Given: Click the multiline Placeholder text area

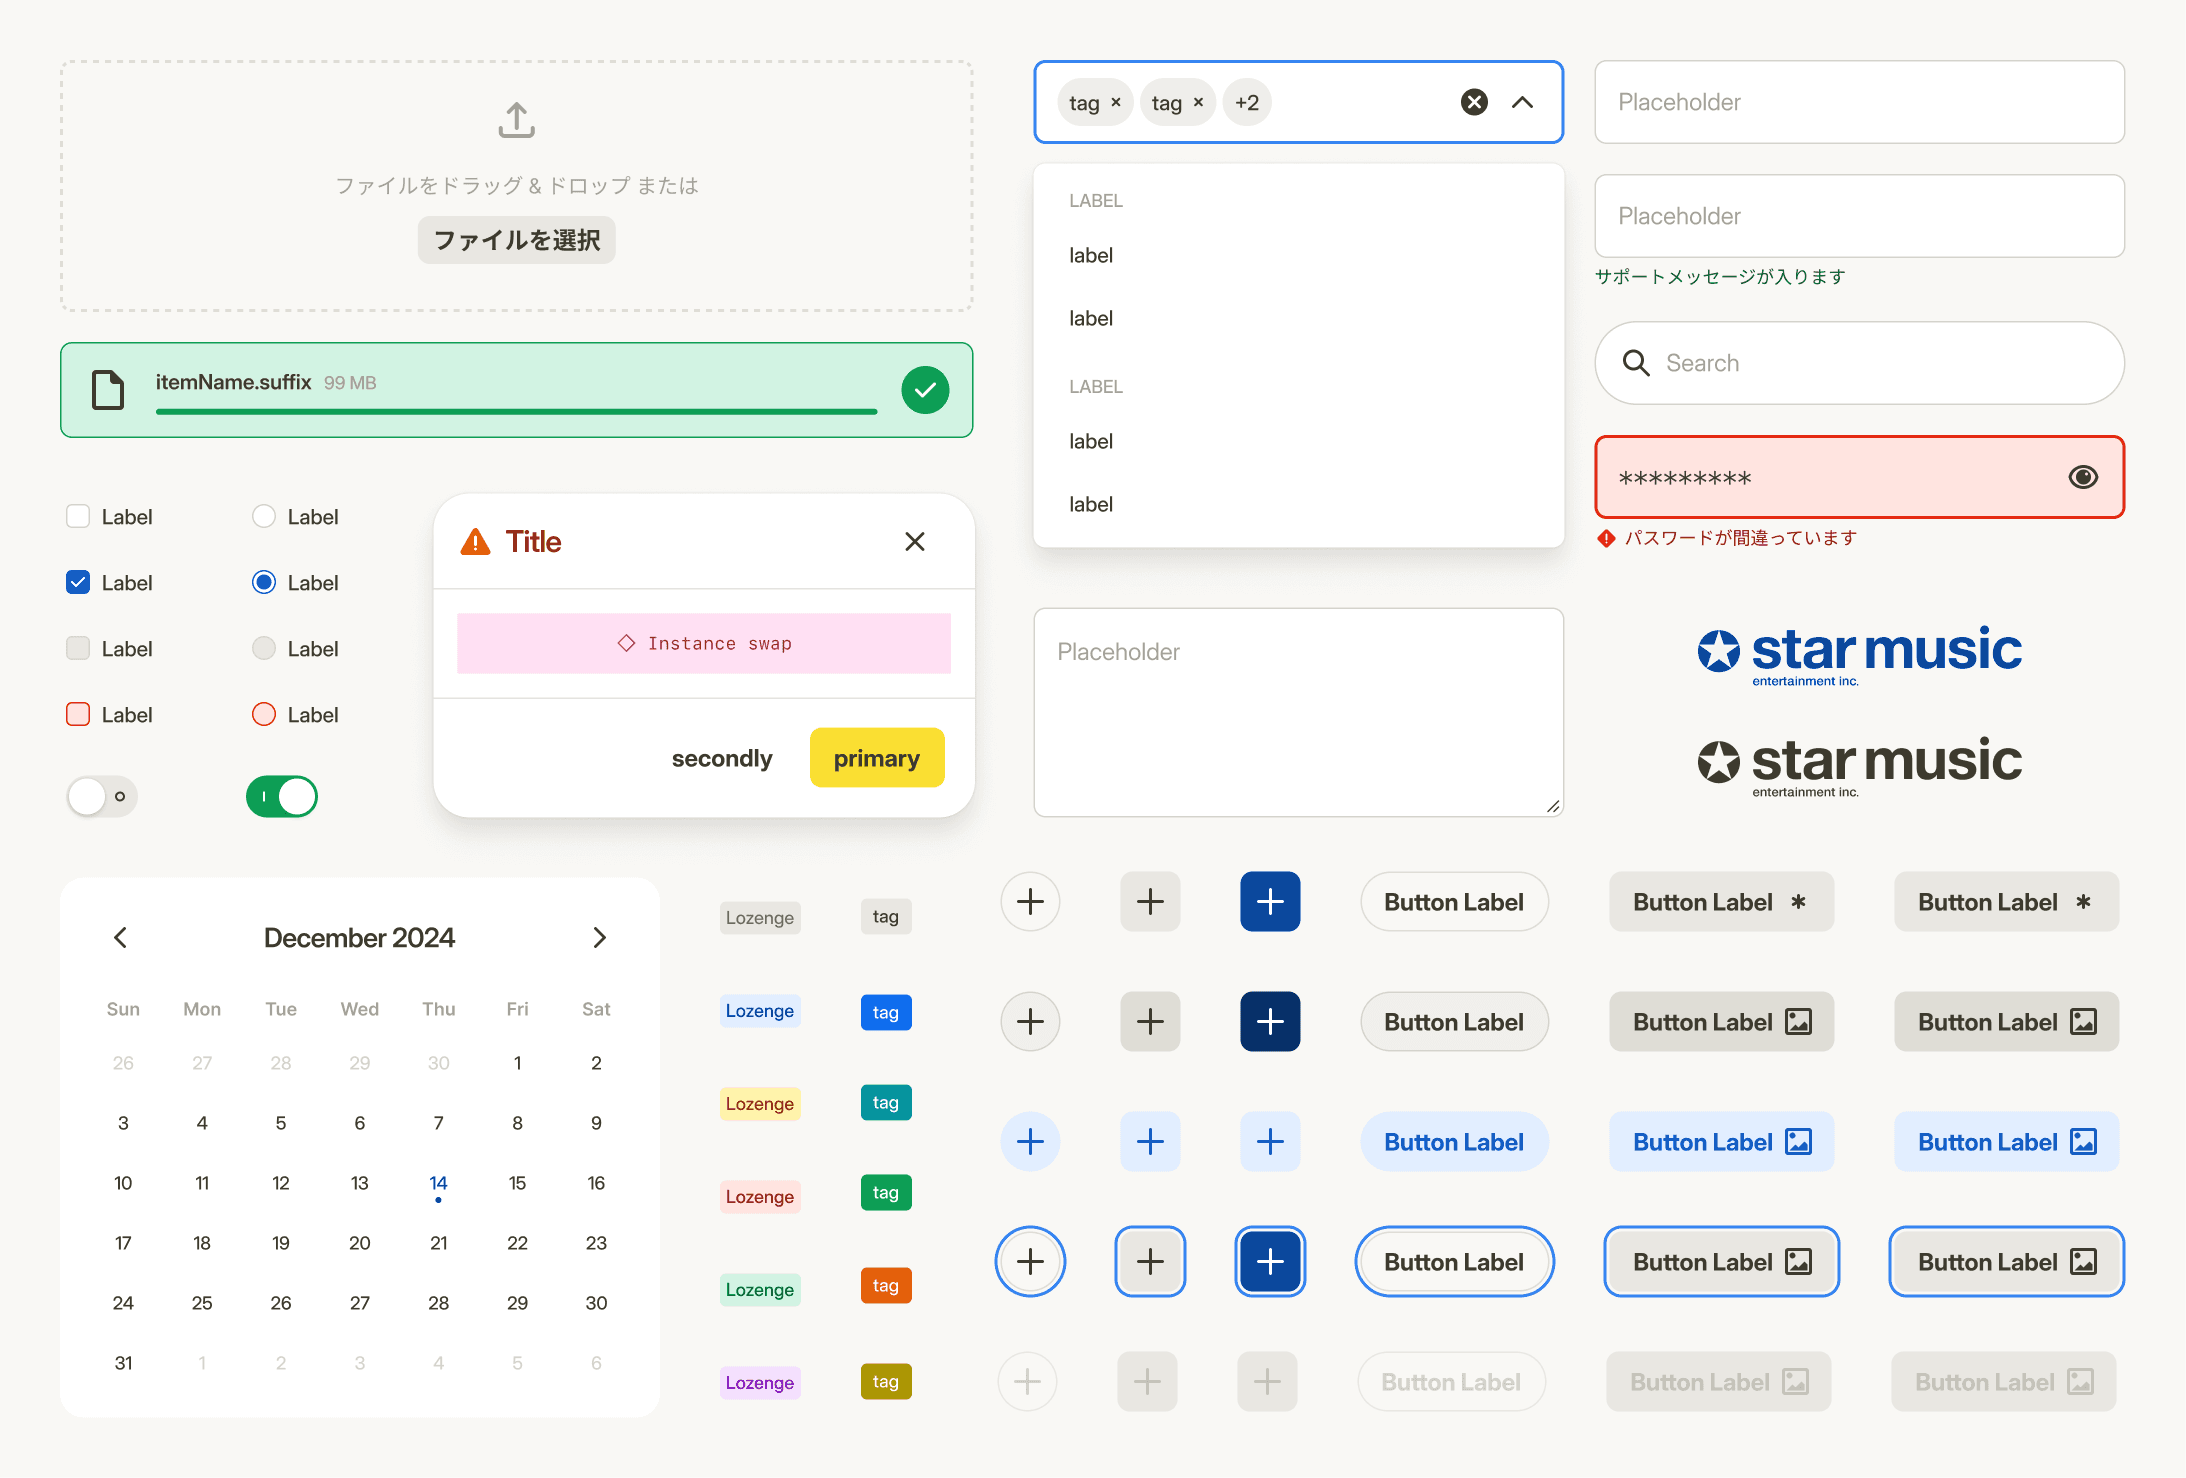Looking at the screenshot, I should click(x=1298, y=712).
